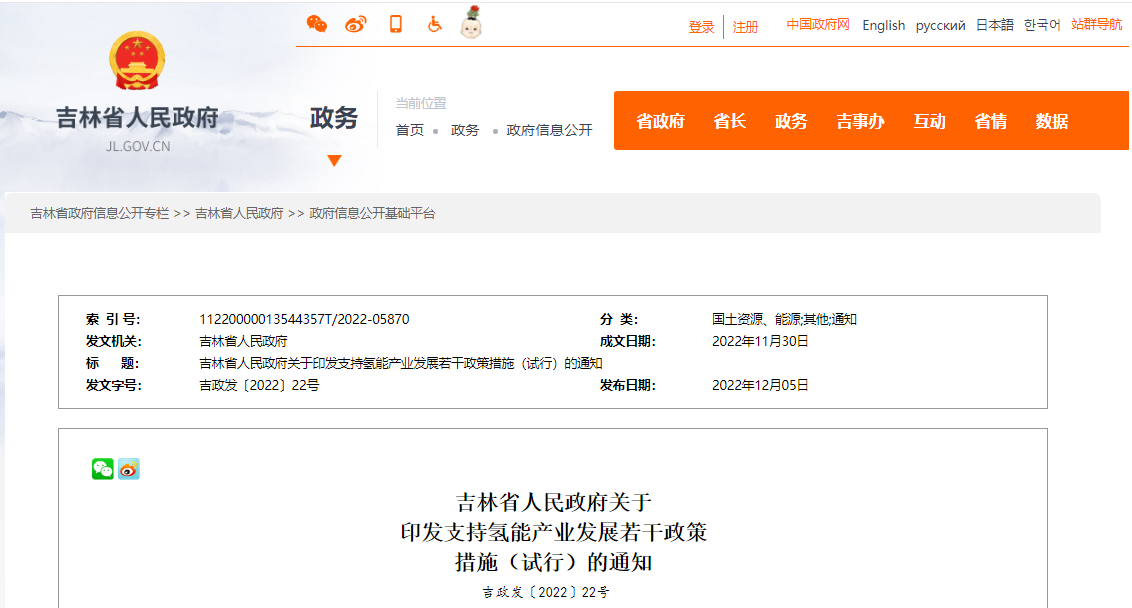Open the Weibo icon in top bar
This screenshot has width=1132, height=608.
(356, 24)
